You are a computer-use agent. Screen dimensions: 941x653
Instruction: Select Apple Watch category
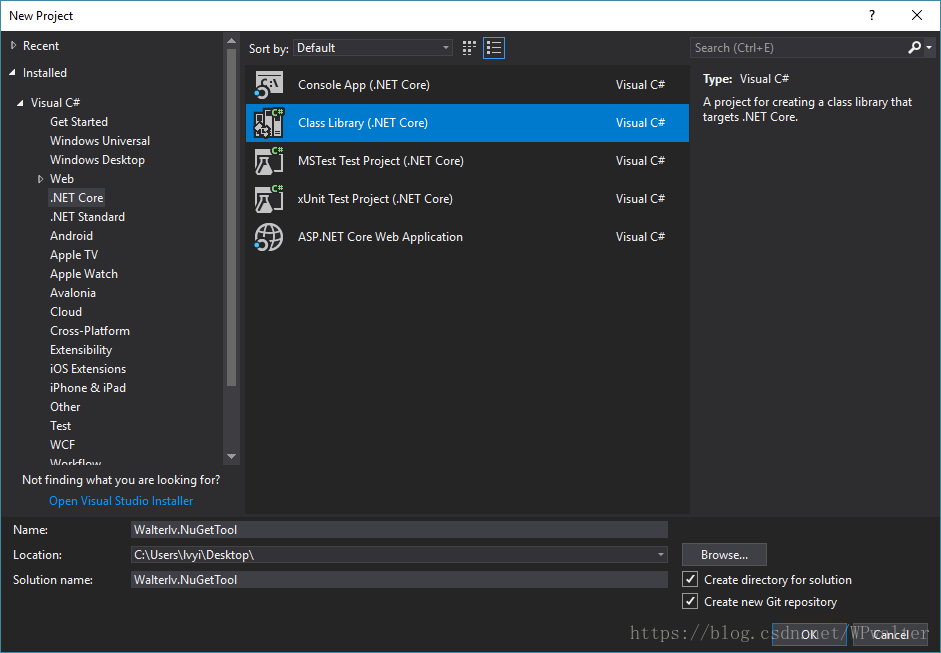pyautogui.click(x=84, y=274)
